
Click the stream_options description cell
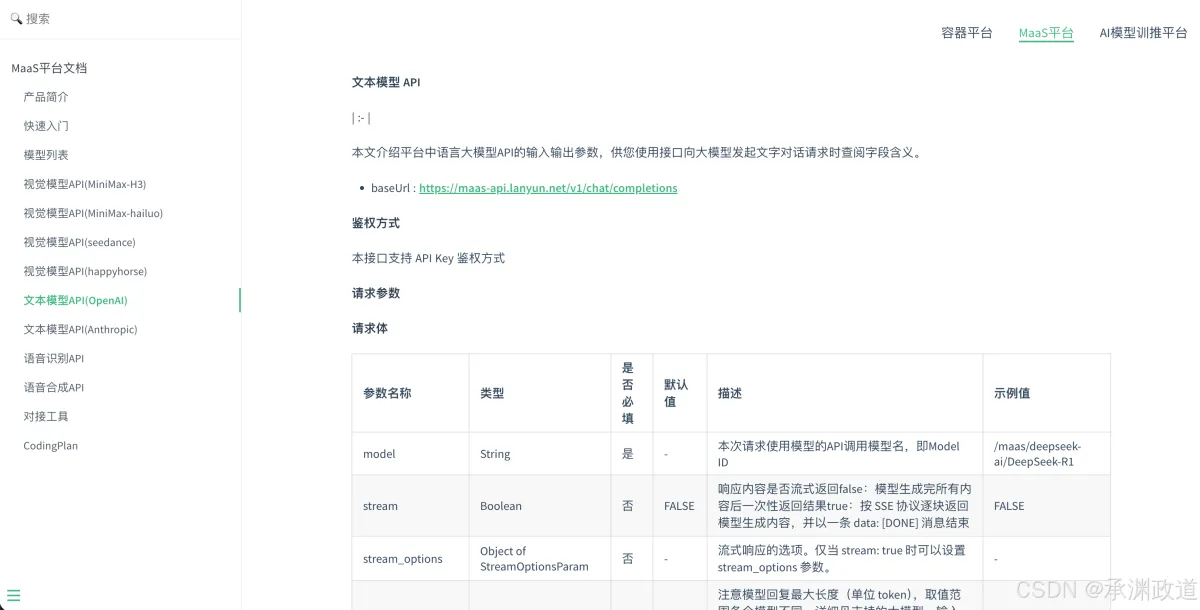845,559
